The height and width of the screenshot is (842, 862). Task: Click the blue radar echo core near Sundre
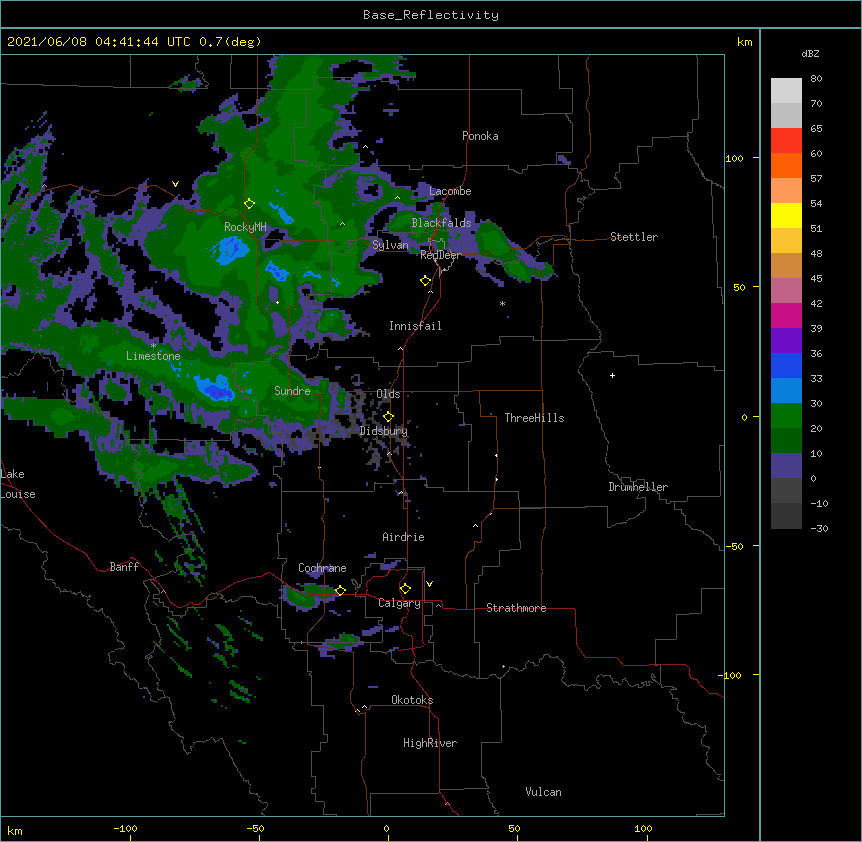coord(214,387)
